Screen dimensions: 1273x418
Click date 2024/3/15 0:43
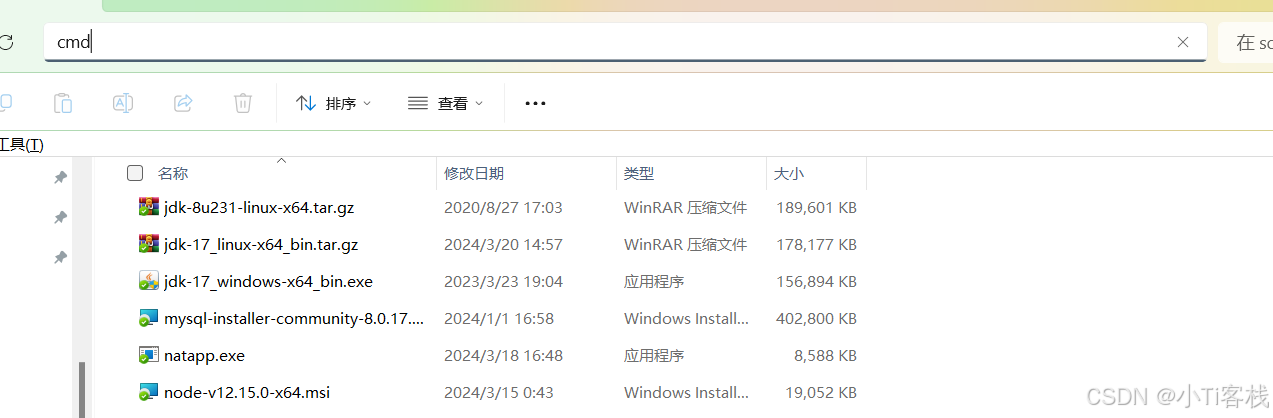(499, 392)
